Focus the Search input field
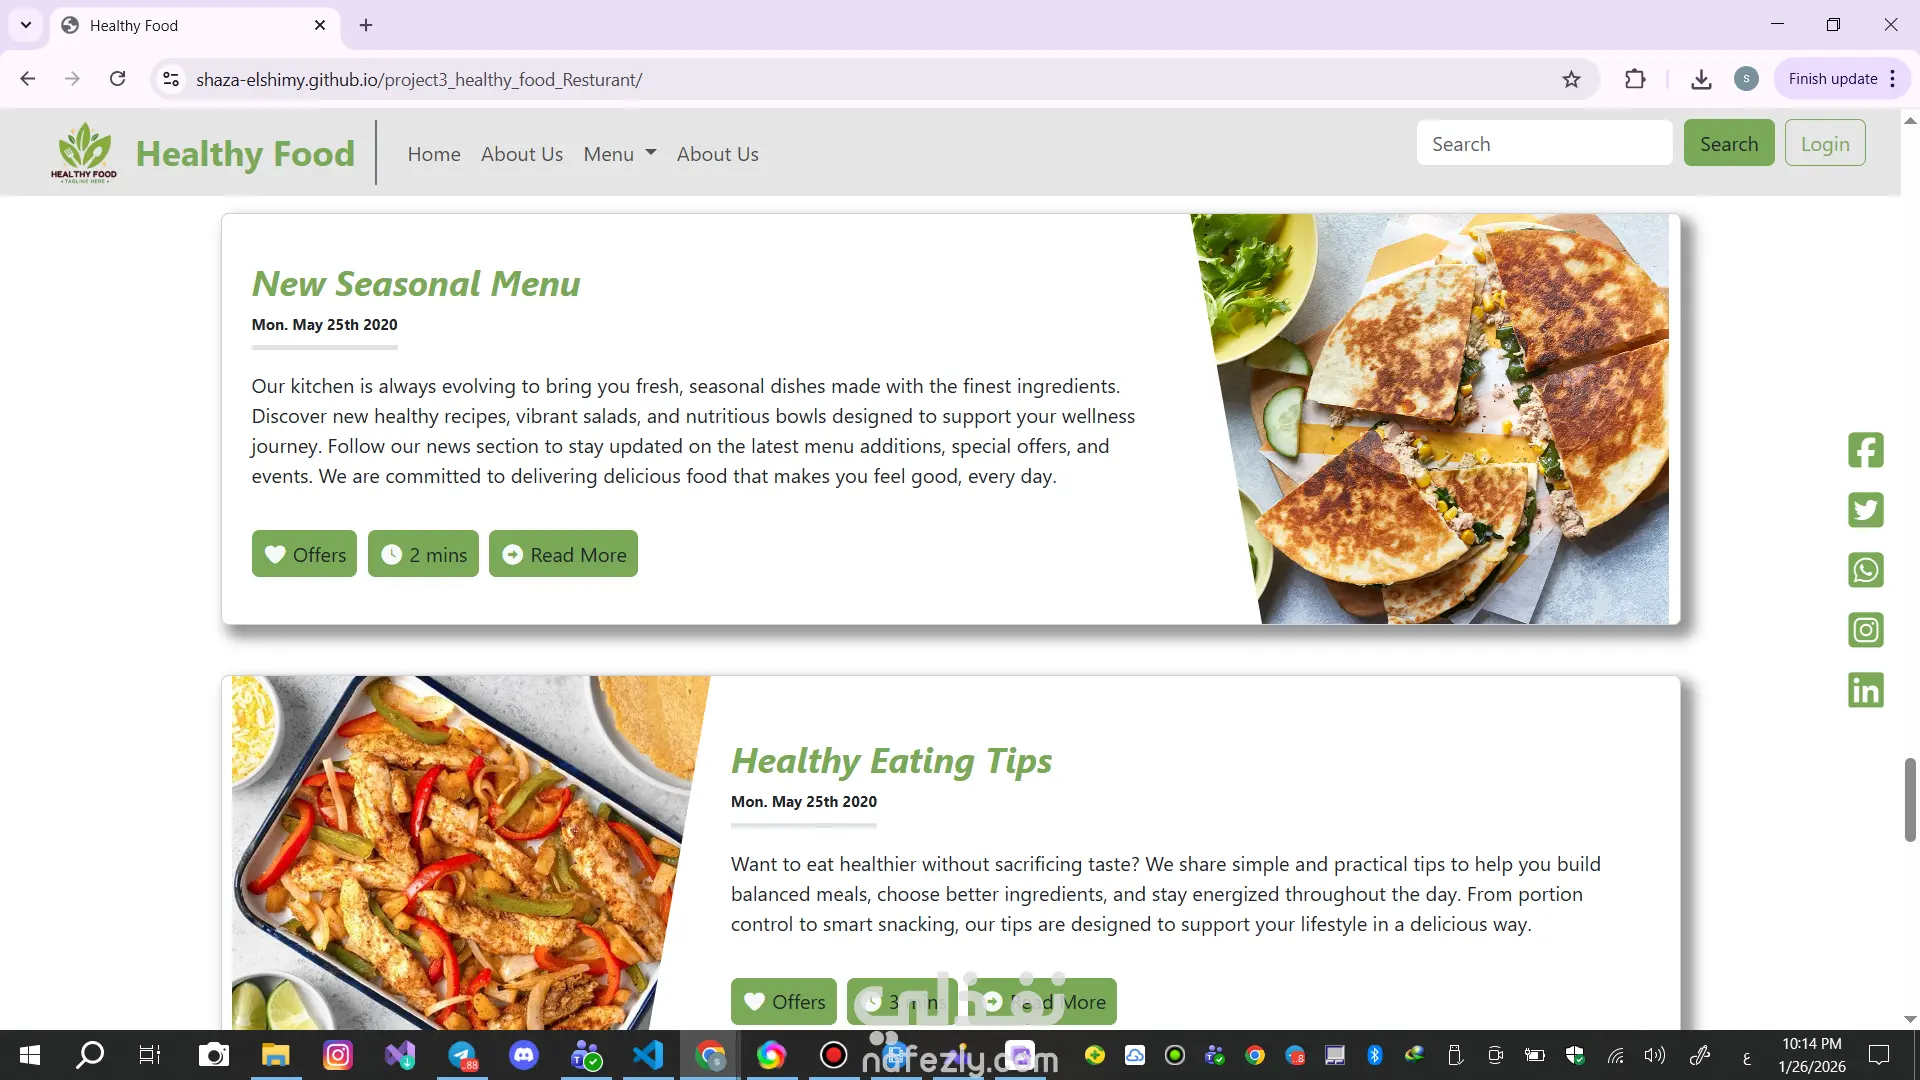 coord(1544,143)
